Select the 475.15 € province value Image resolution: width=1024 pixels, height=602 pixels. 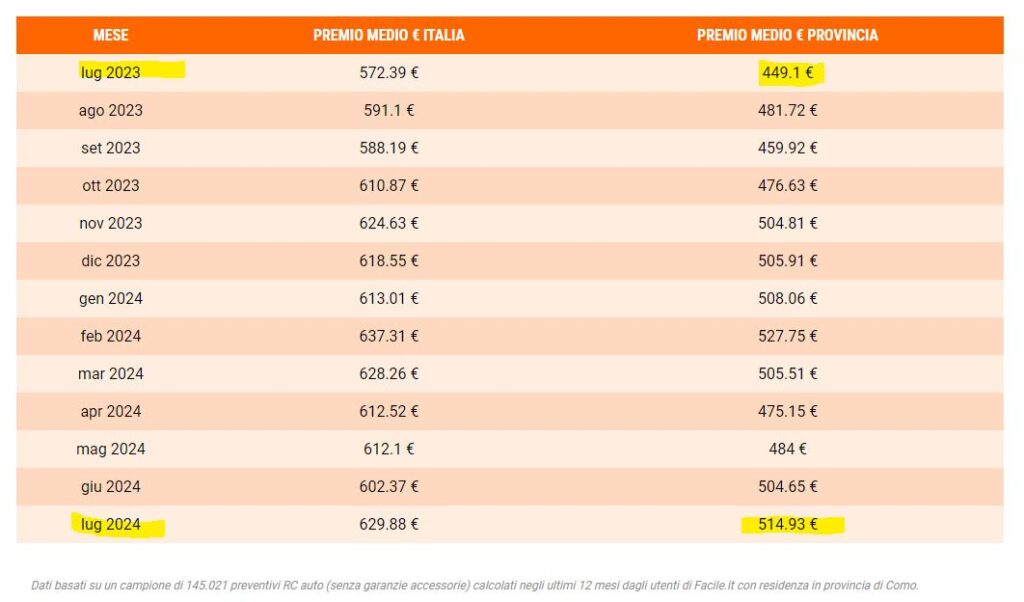pos(788,411)
